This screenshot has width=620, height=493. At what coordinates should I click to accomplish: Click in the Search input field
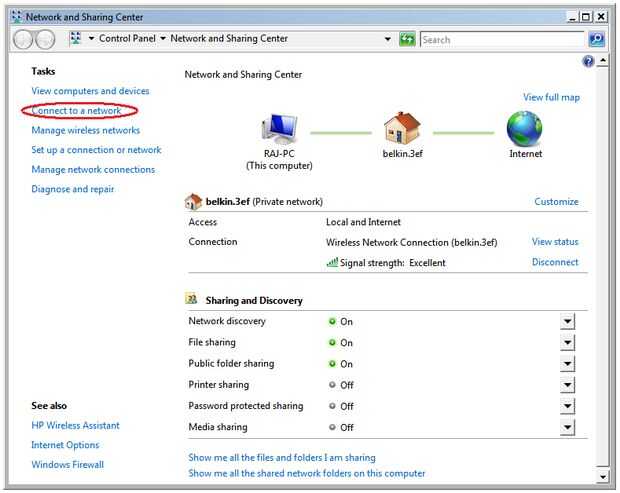coord(502,40)
